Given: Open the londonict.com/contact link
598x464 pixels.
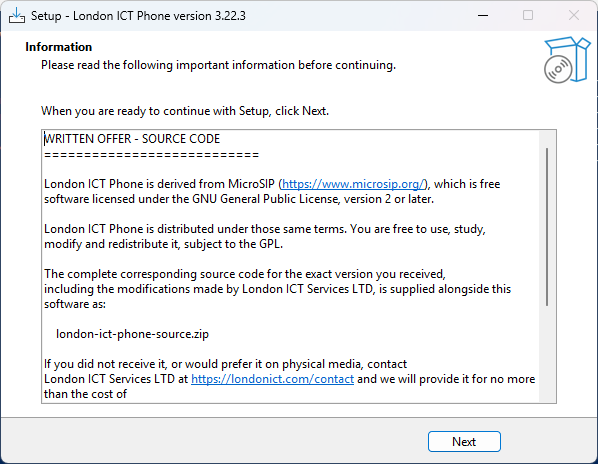Looking at the screenshot, I should tap(272, 379).
